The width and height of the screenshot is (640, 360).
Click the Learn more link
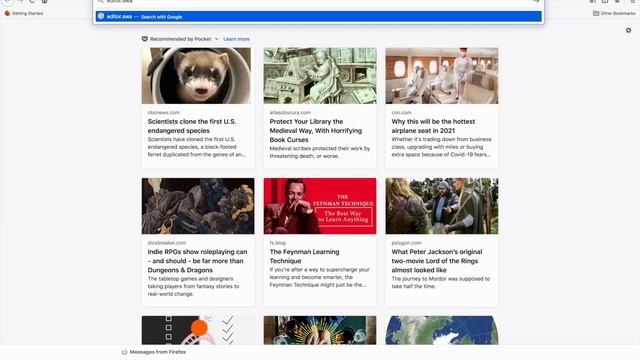[x=236, y=39]
